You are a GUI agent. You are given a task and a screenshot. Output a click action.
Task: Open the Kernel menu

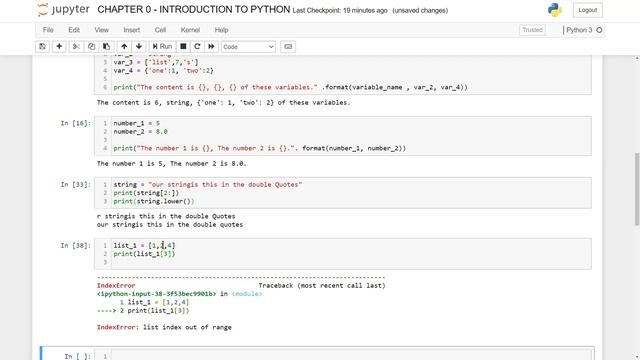click(x=190, y=30)
